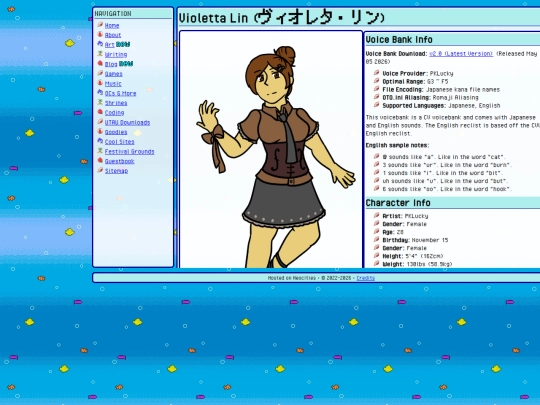
Task: Click the 'Height: 5'4"' line
Action: point(413,256)
